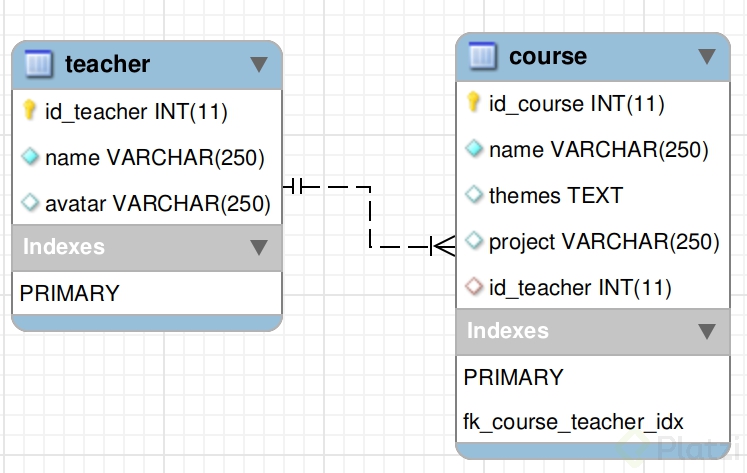Click the course table icon
Viewport: 747px width, 473px height.
(482, 56)
